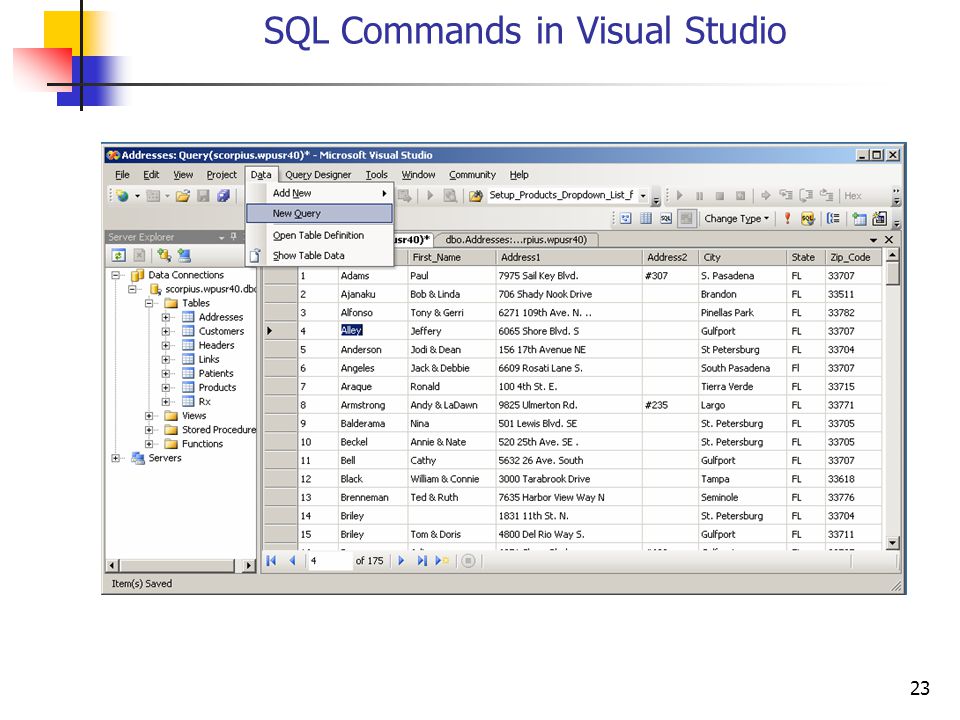Click the Server Explorer Stop Refresh icon
The width and height of the screenshot is (960, 720).
[140, 255]
